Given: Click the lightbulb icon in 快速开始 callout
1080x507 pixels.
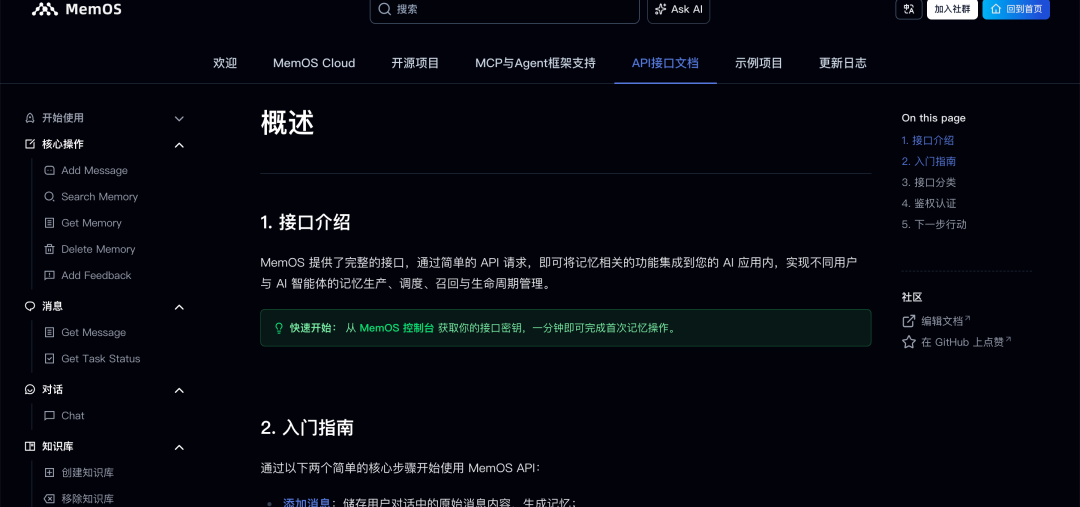Looking at the screenshot, I should point(279,328).
